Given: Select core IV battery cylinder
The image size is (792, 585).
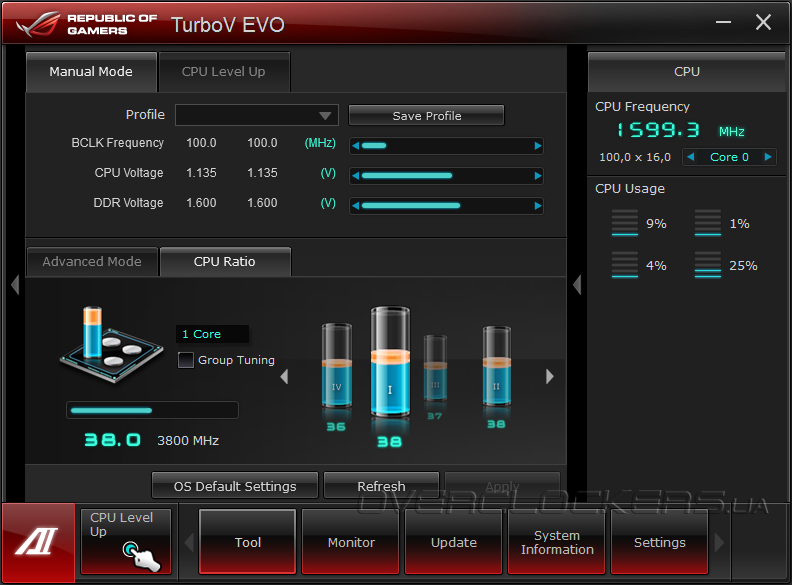Looking at the screenshot, I should (x=336, y=365).
